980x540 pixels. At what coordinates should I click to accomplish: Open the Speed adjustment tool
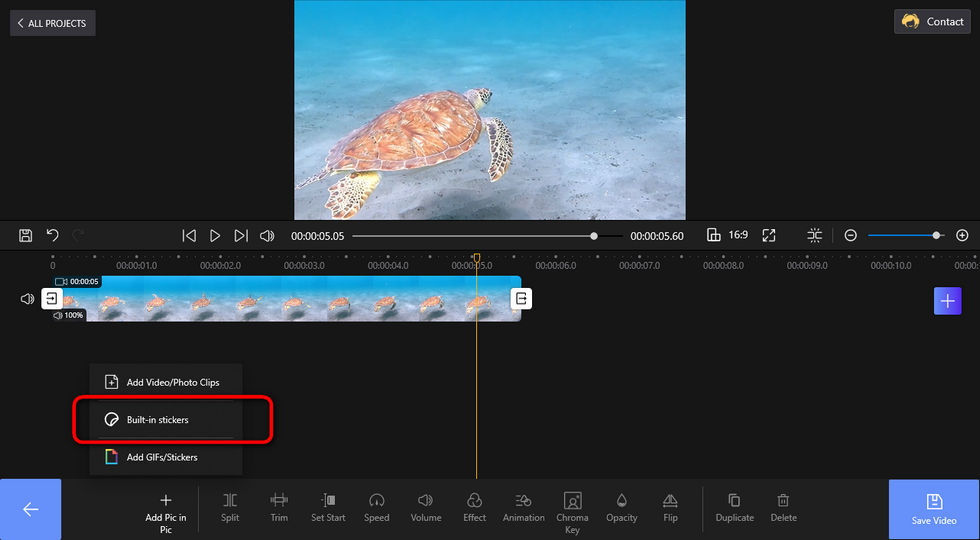click(x=376, y=507)
